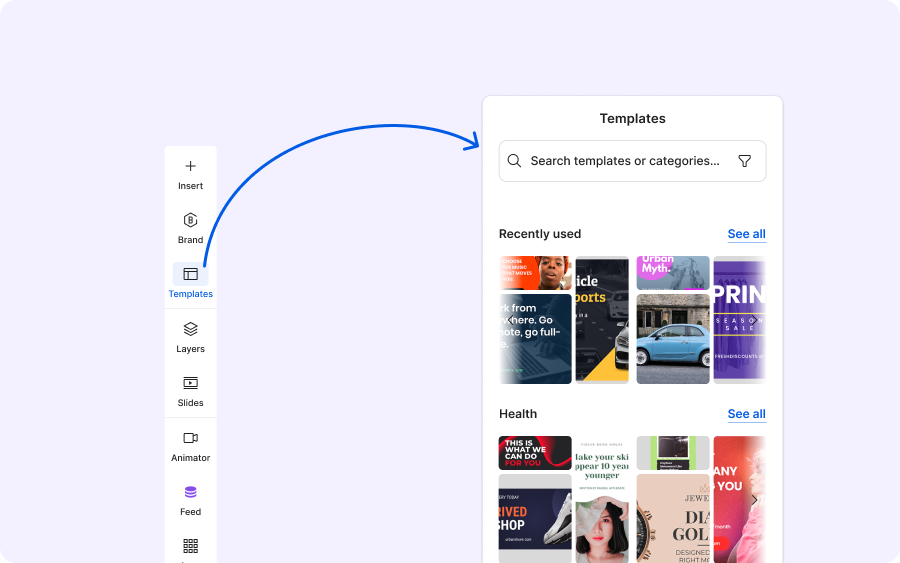Viewport: 900px width, 563px height.
Task: Select the Urban Myth template thumbnail
Action: (673, 273)
